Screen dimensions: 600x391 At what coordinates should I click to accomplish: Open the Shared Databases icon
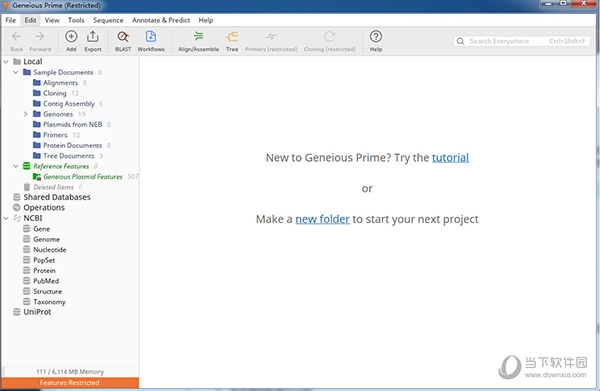tap(16, 197)
